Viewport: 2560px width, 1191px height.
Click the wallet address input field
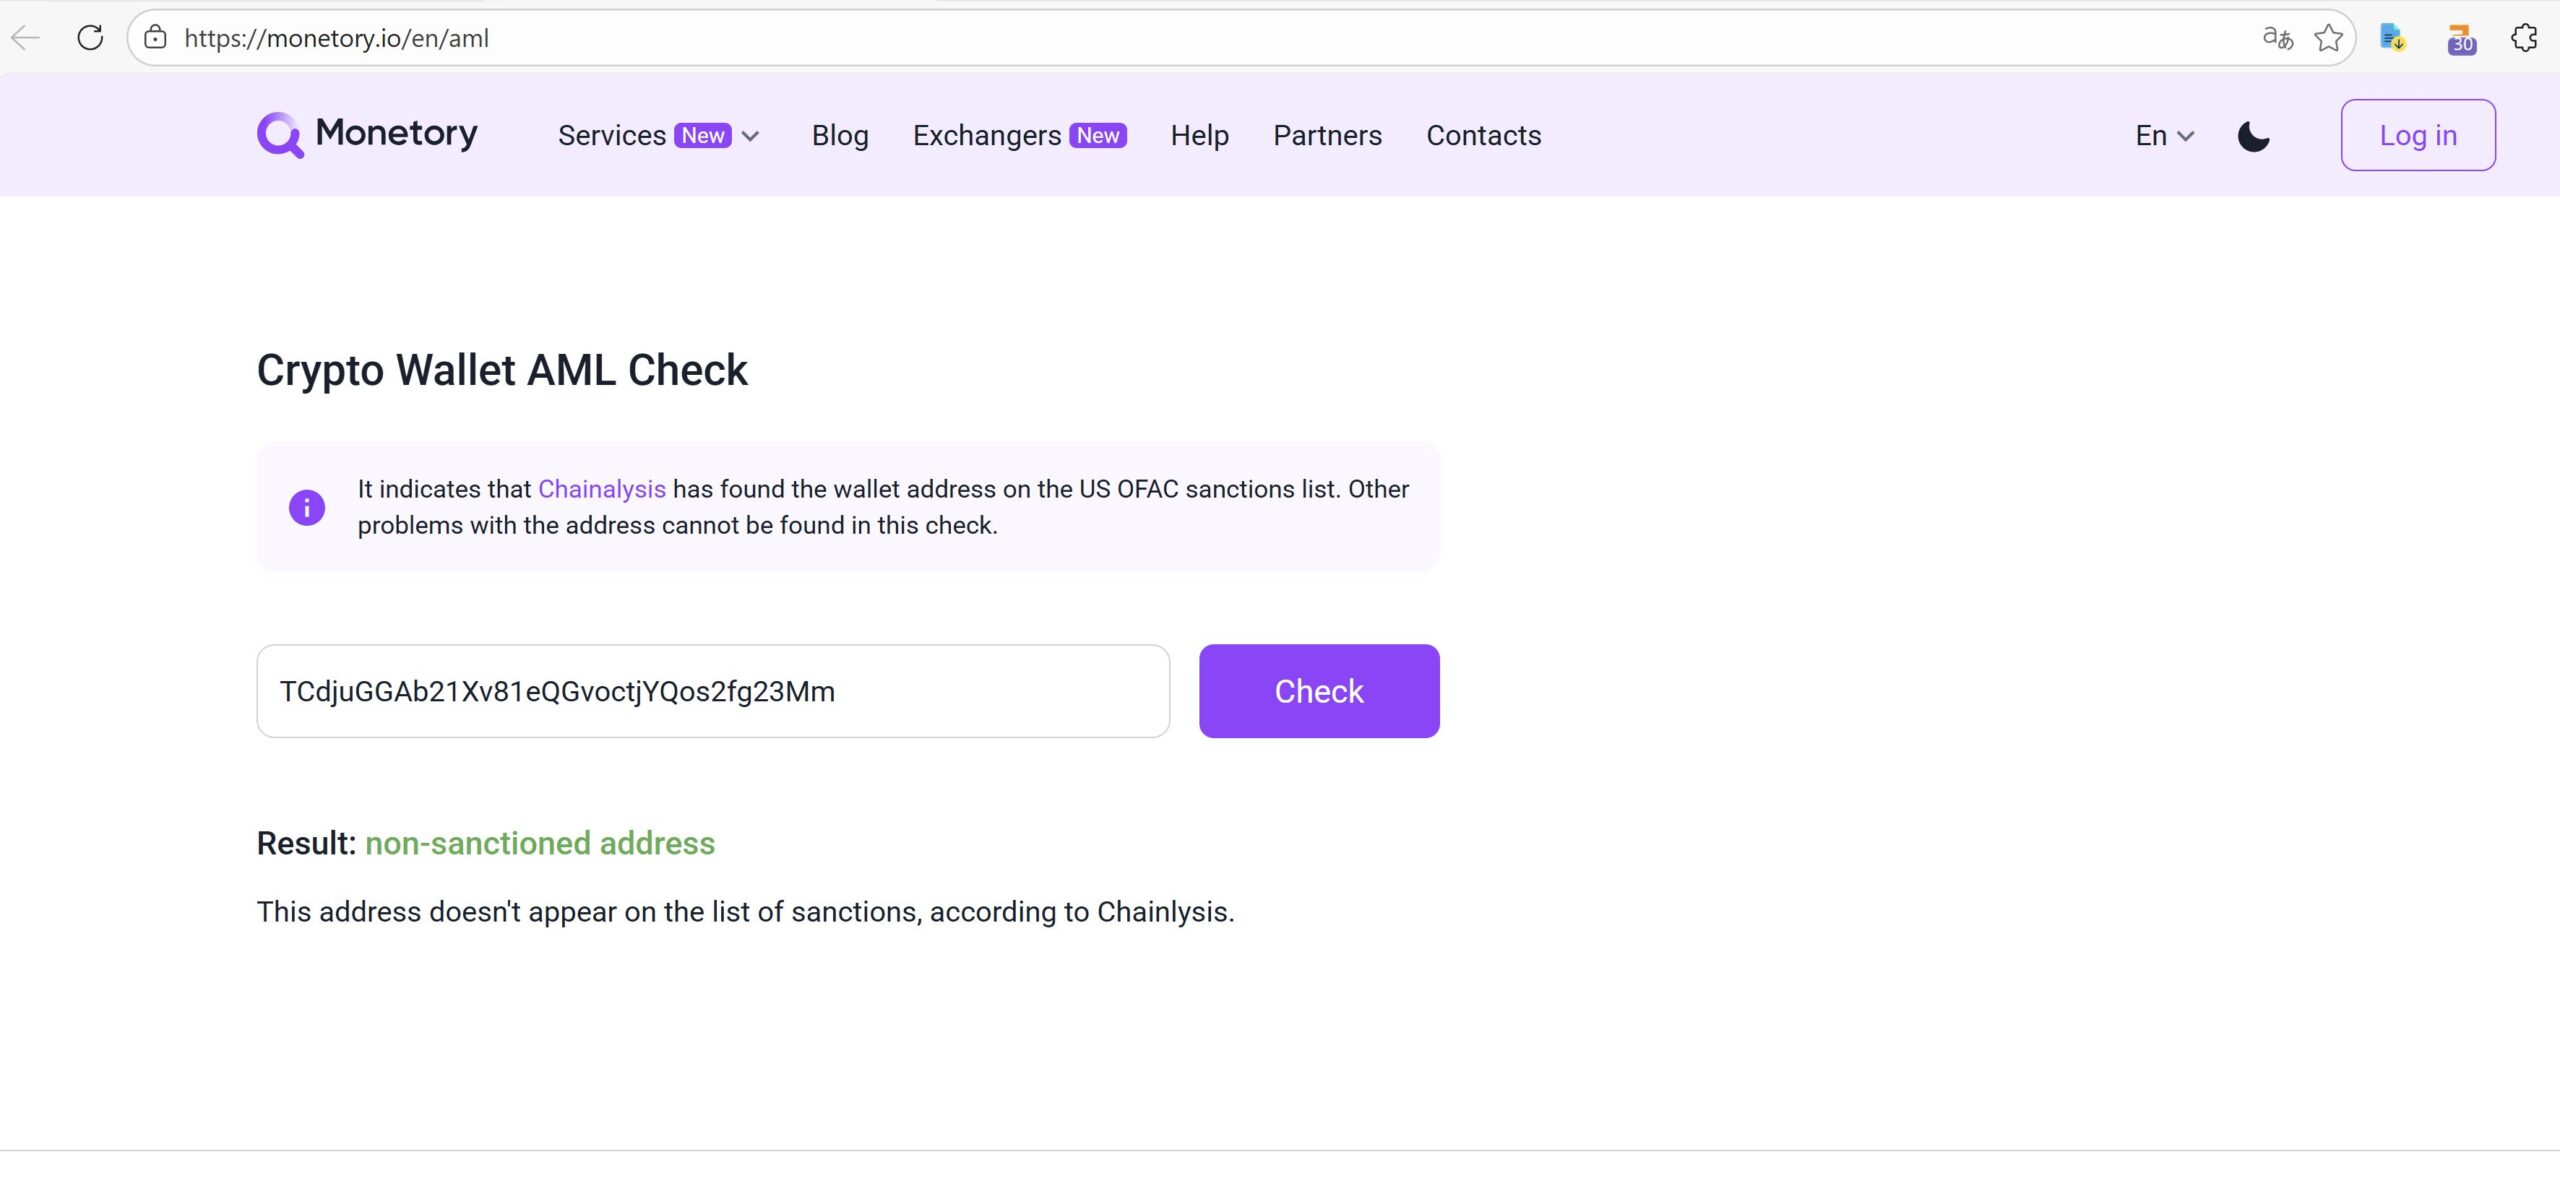point(712,690)
